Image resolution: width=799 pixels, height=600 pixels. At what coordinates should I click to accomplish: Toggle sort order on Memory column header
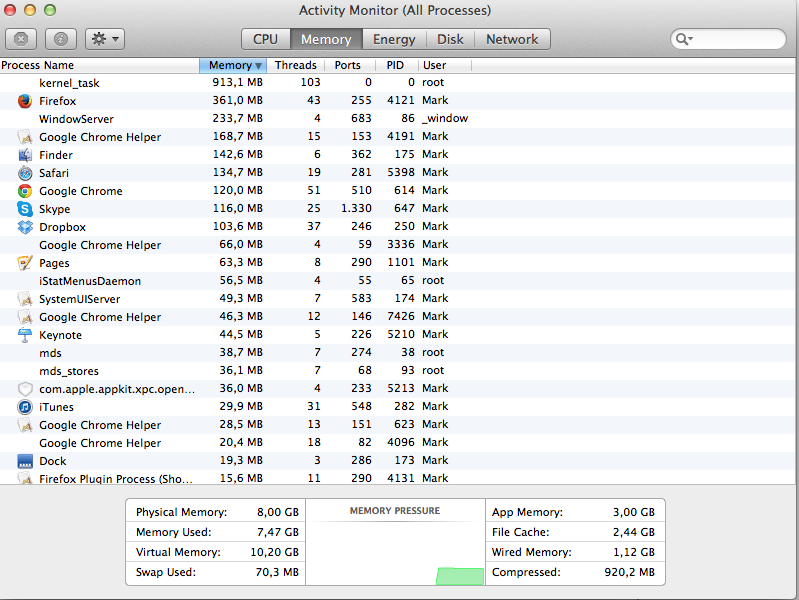pyautogui.click(x=233, y=65)
